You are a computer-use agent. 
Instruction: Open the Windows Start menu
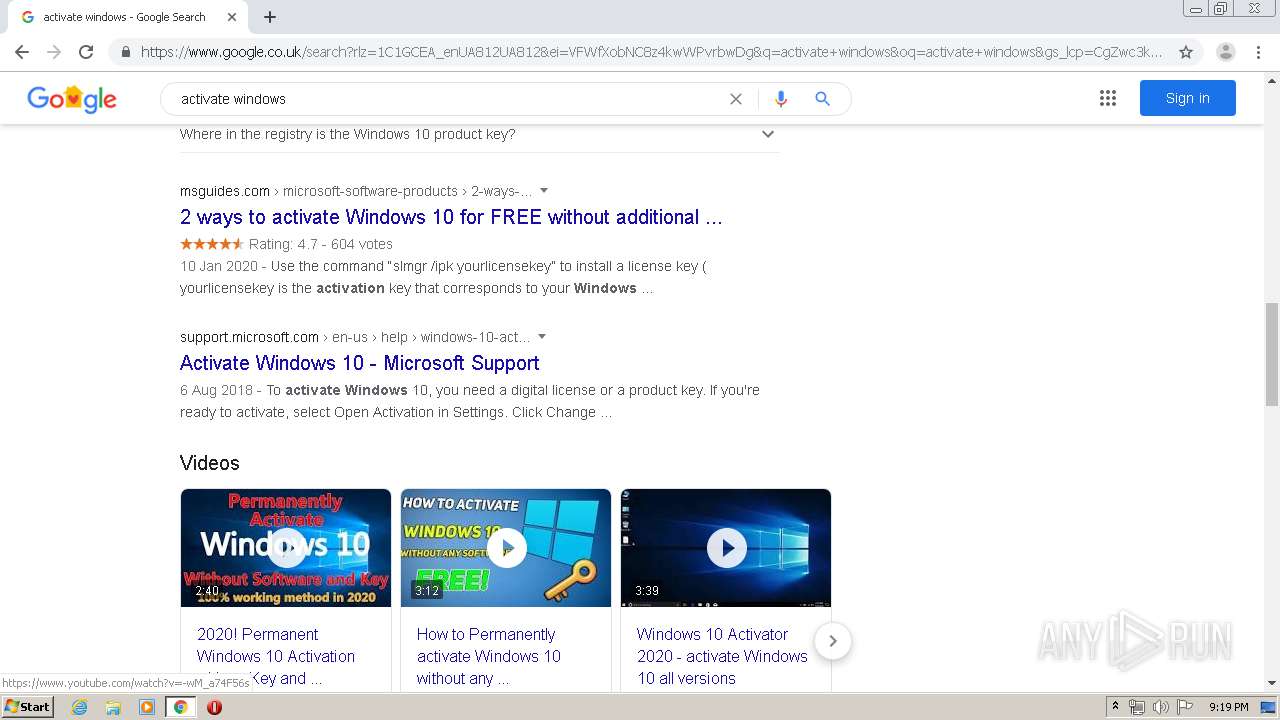[x=27, y=707]
